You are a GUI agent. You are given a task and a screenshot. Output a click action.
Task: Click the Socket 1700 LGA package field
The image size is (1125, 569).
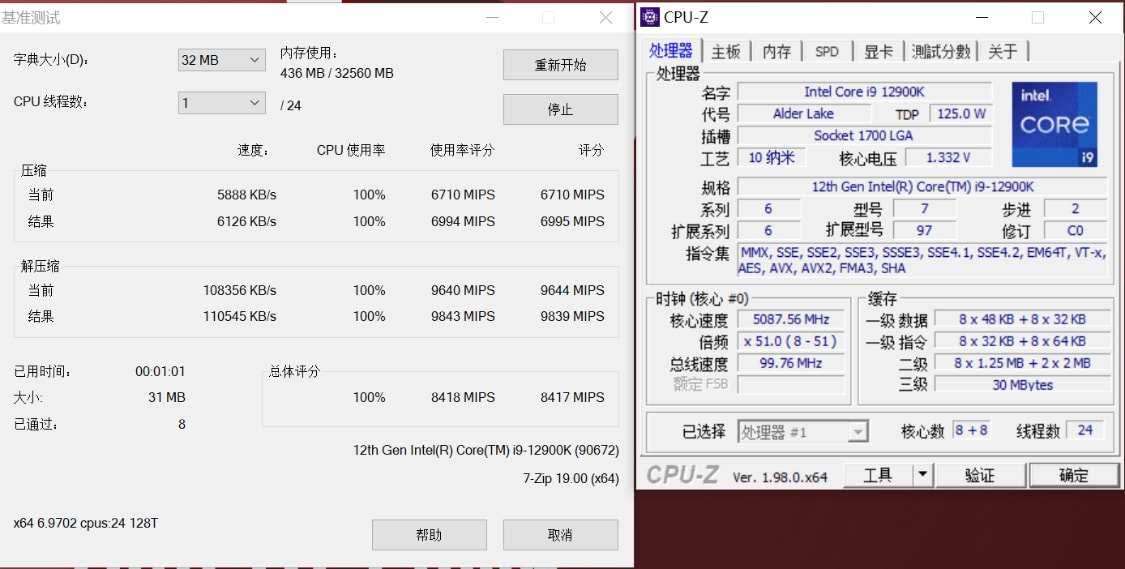pos(865,135)
